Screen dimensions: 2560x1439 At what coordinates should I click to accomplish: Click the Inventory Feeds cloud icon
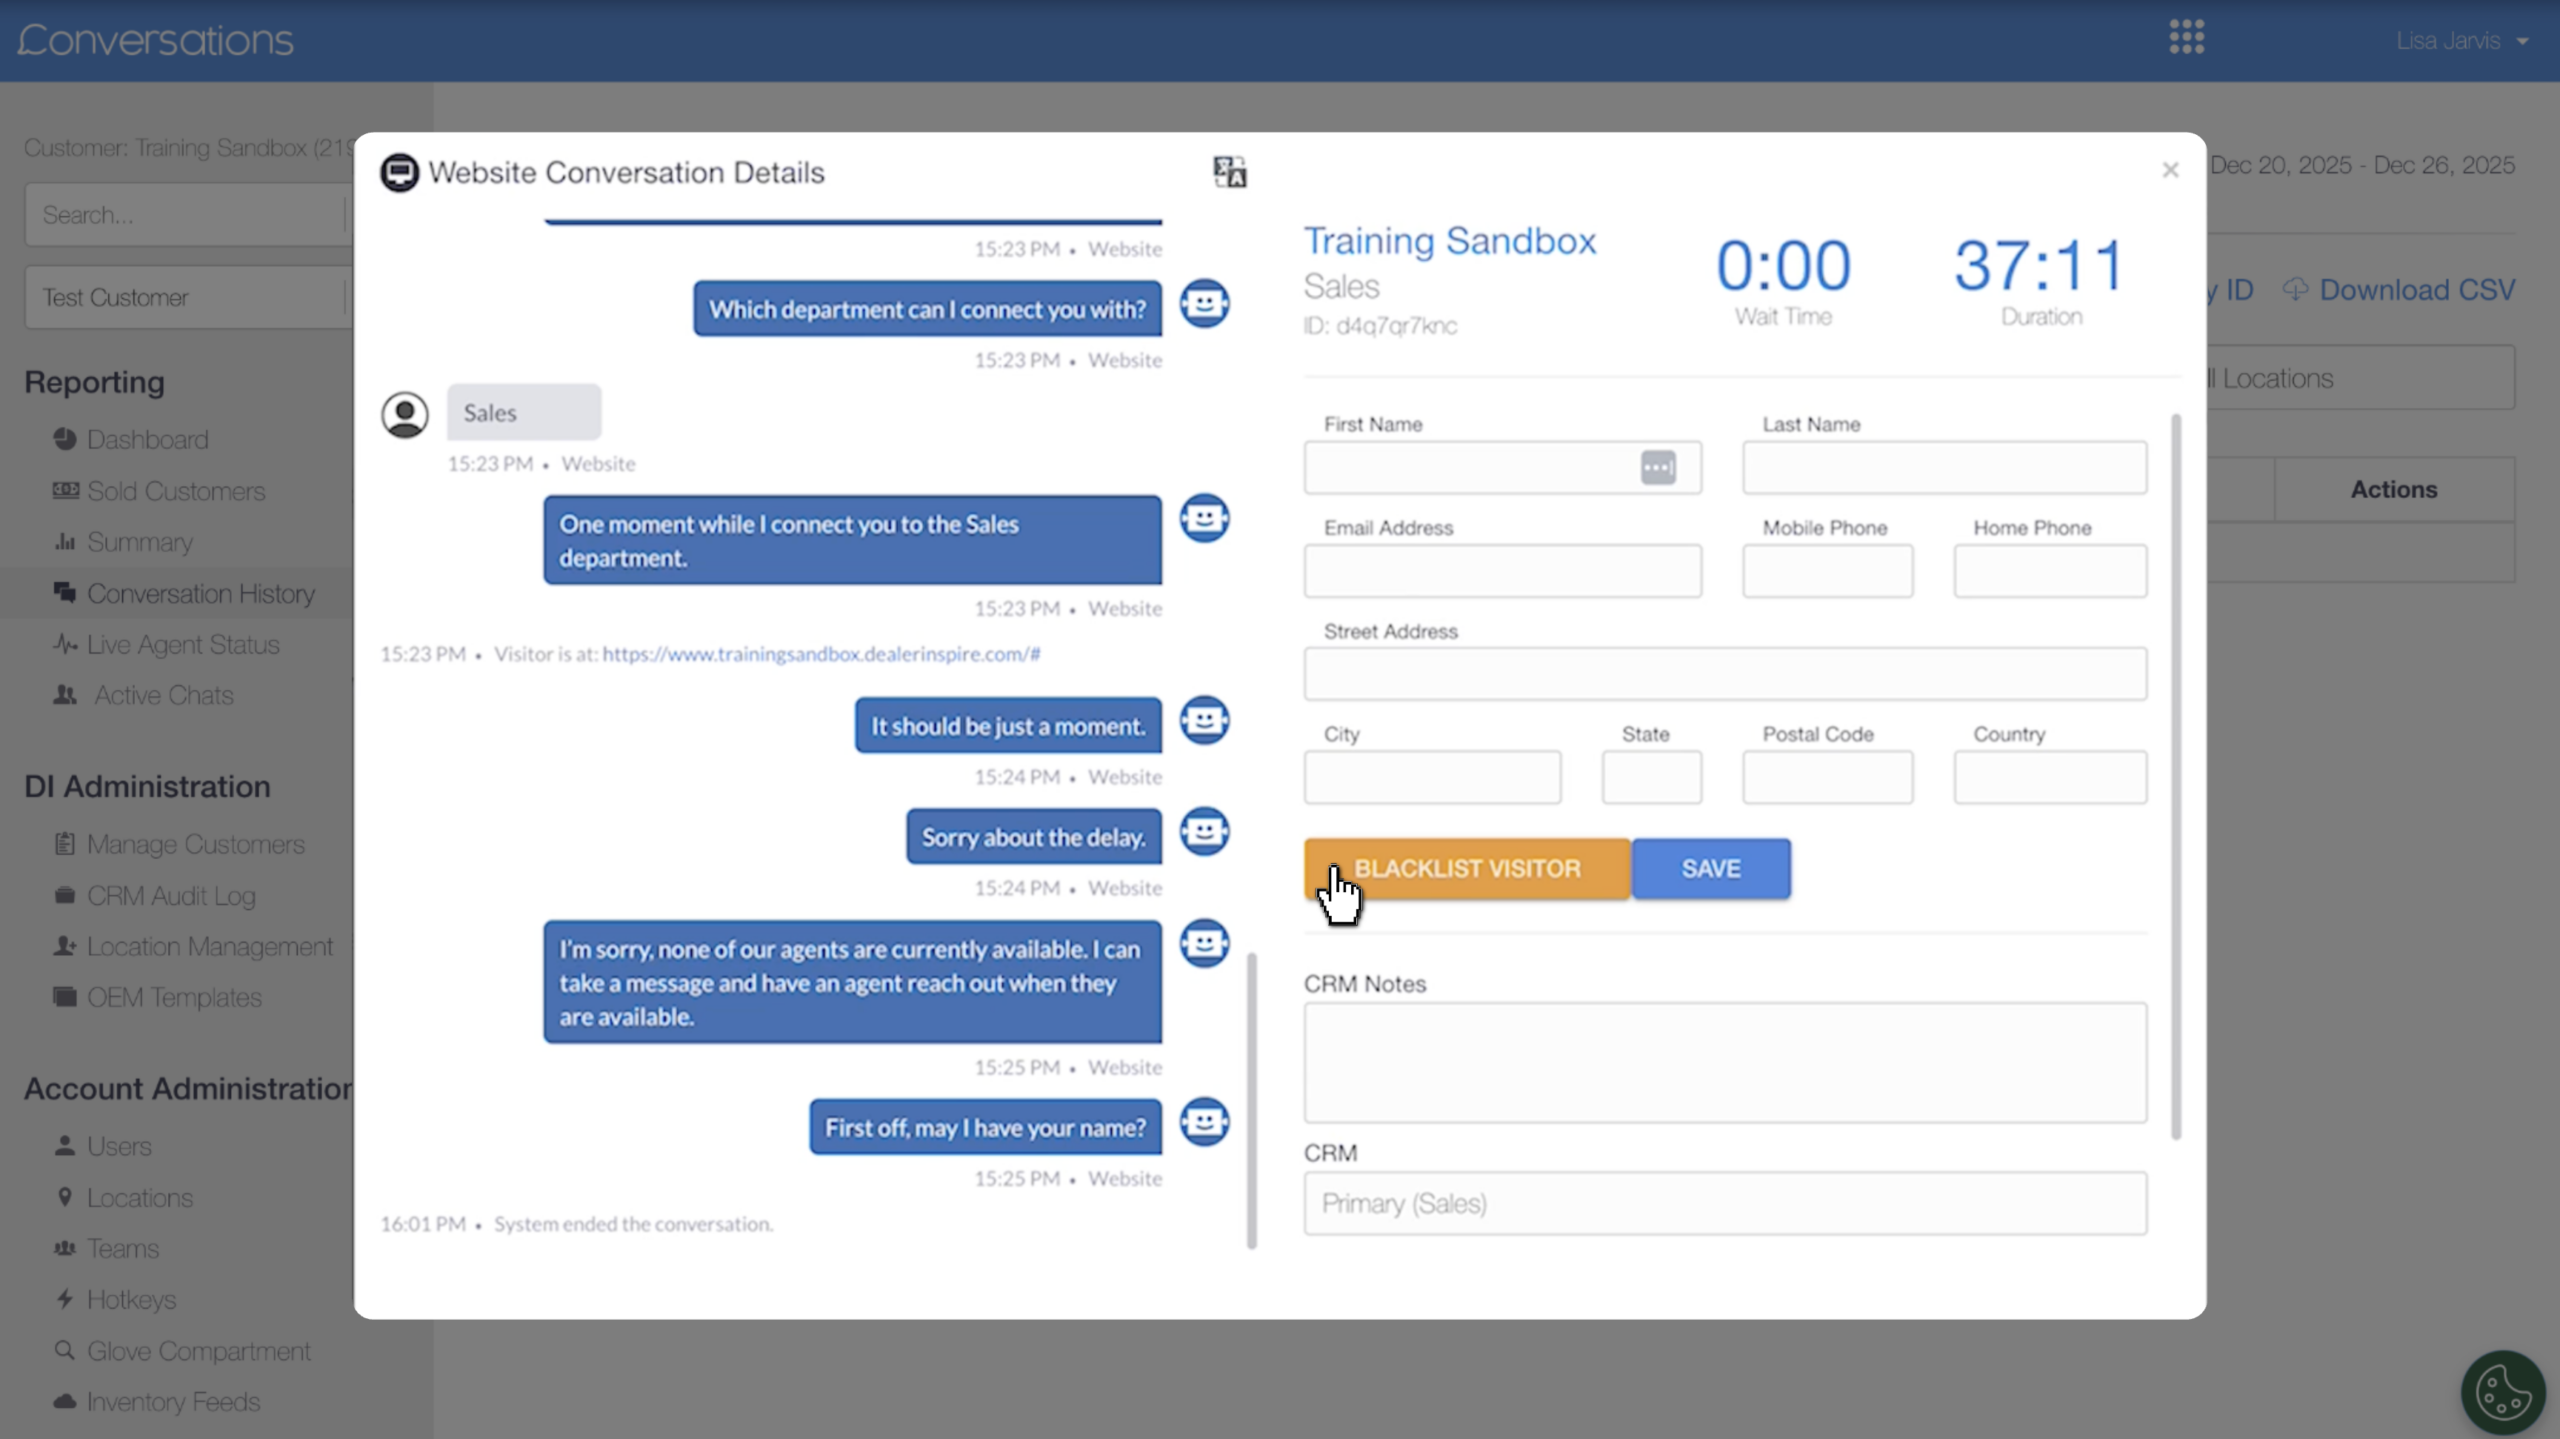pyautogui.click(x=65, y=1402)
